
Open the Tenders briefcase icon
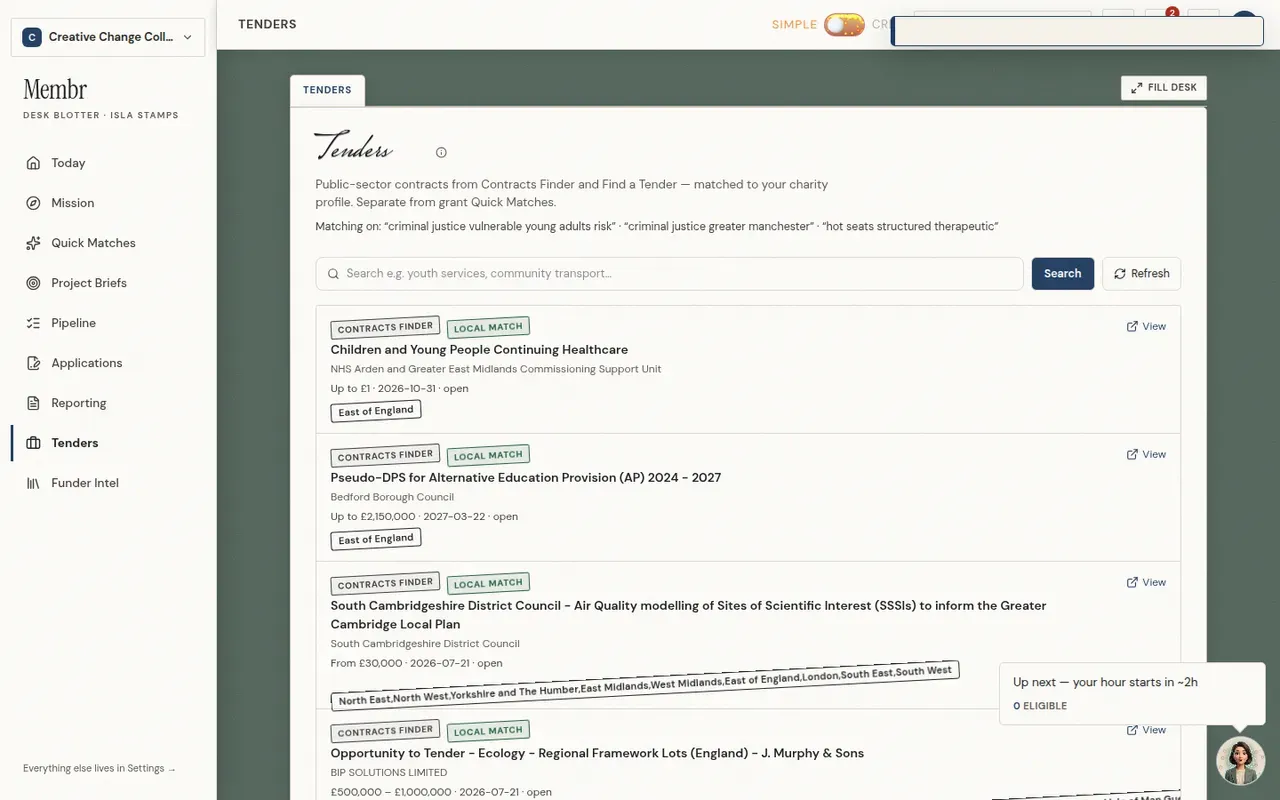coord(33,443)
